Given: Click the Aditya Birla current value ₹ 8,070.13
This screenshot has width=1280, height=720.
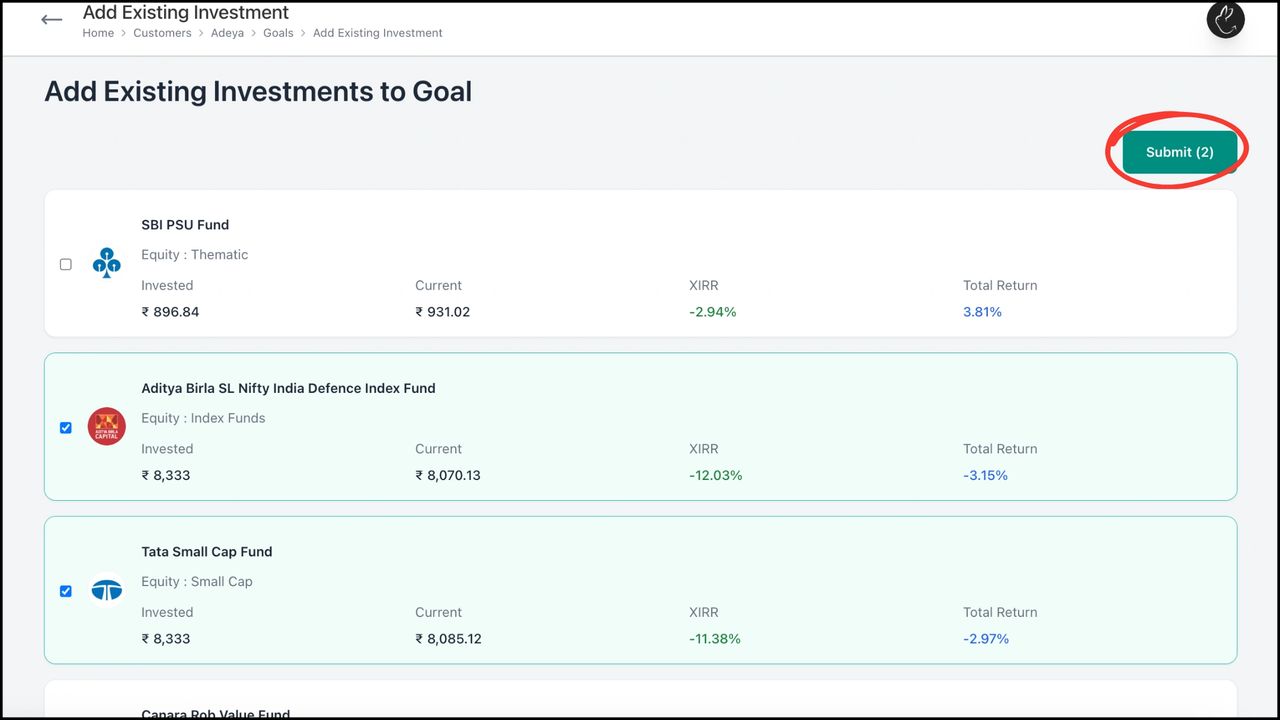Looking at the screenshot, I should [448, 476].
